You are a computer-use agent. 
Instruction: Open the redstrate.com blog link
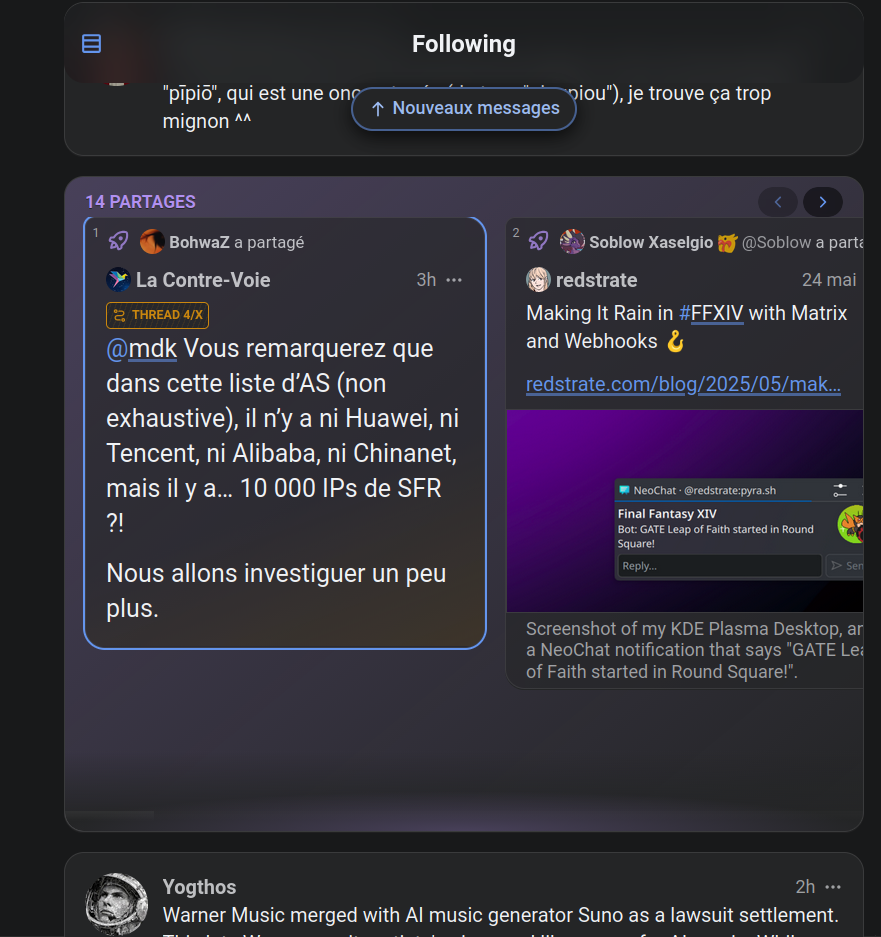point(683,384)
